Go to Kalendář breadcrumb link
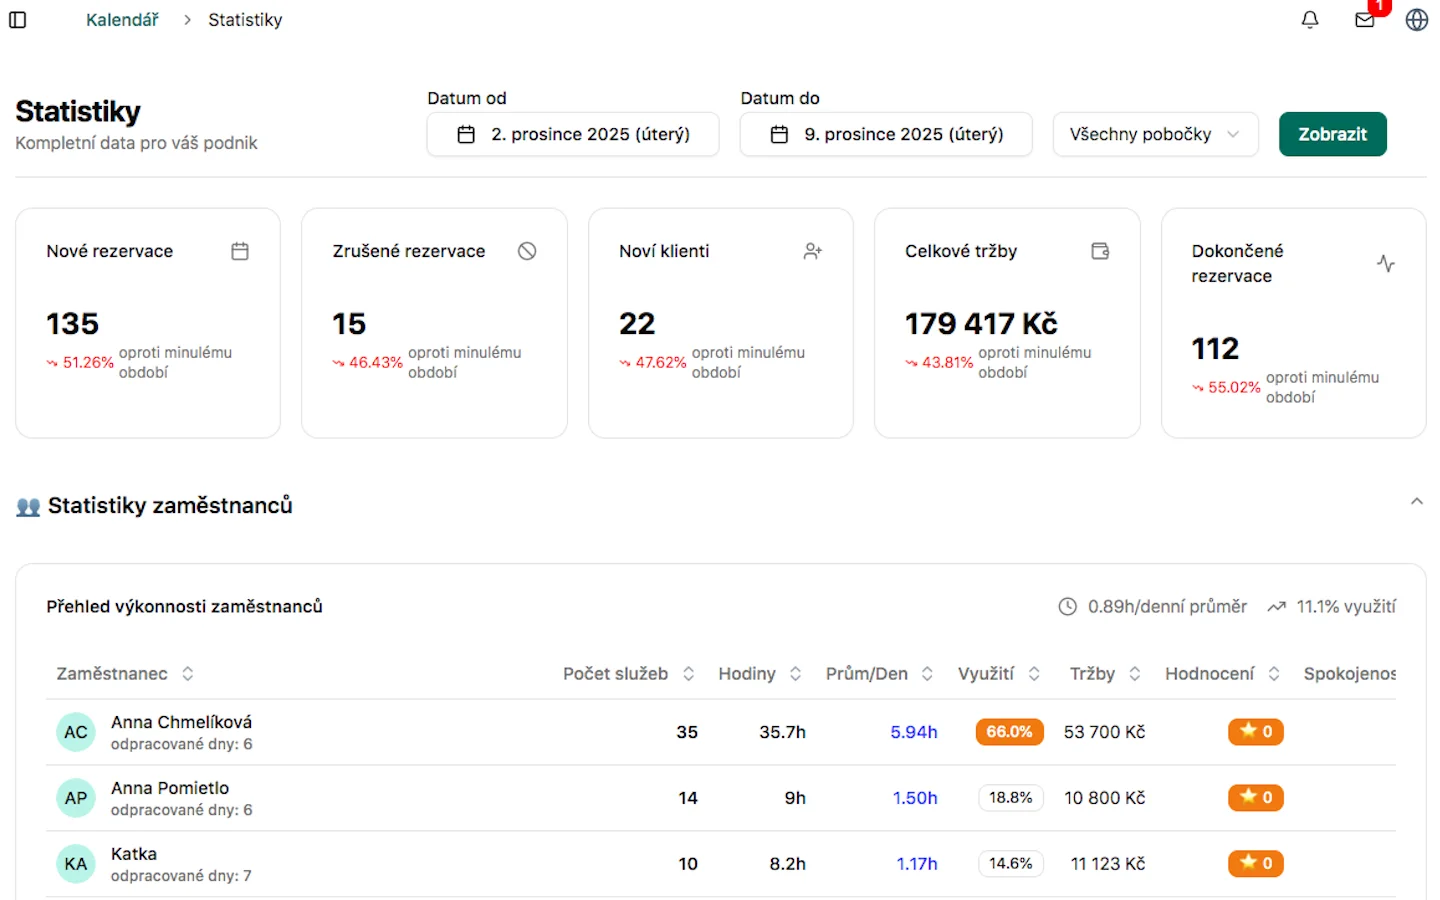Viewport: 1440px width, 900px height. click(x=122, y=20)
